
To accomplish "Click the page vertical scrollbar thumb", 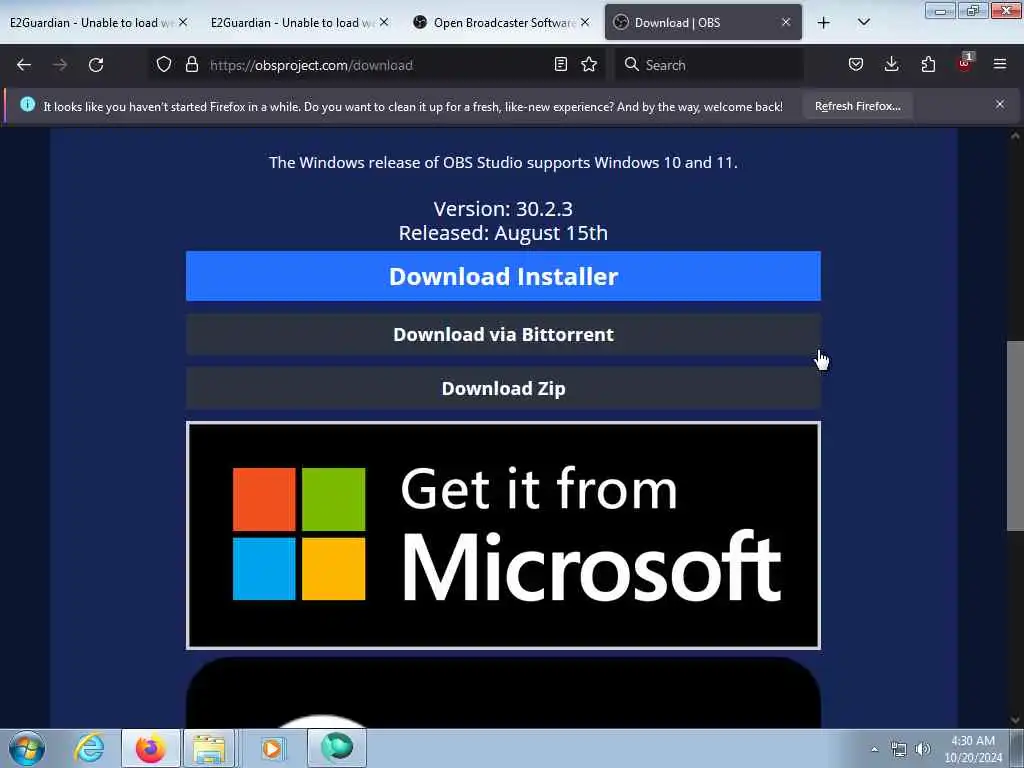I will coord(1014,436).
